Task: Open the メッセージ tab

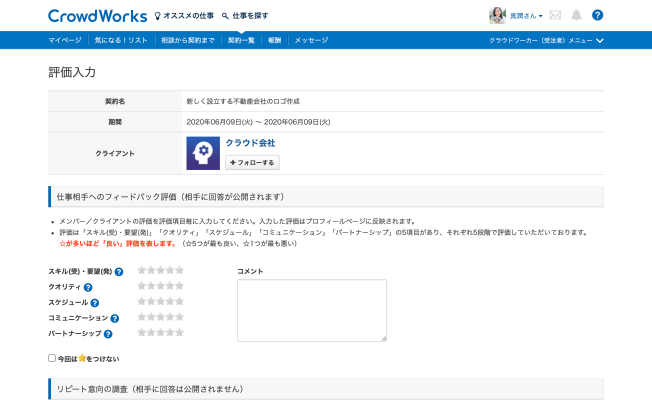Action: pos(311,40)
